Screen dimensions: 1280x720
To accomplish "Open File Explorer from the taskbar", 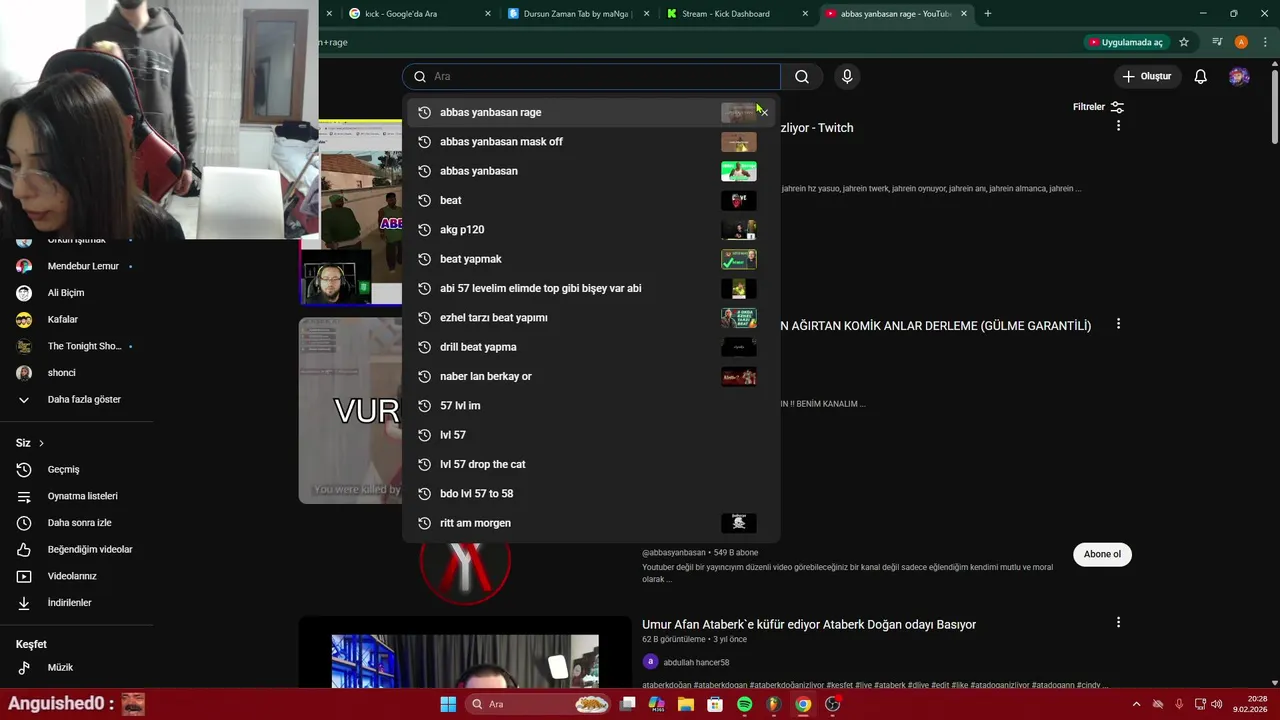I will pos(686,704).
